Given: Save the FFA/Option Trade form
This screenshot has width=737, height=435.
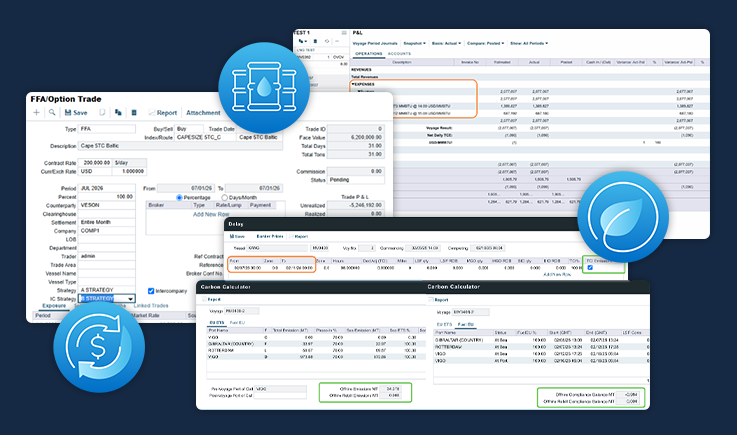Looking at the screenshot, I should click(x=76, y=113).
